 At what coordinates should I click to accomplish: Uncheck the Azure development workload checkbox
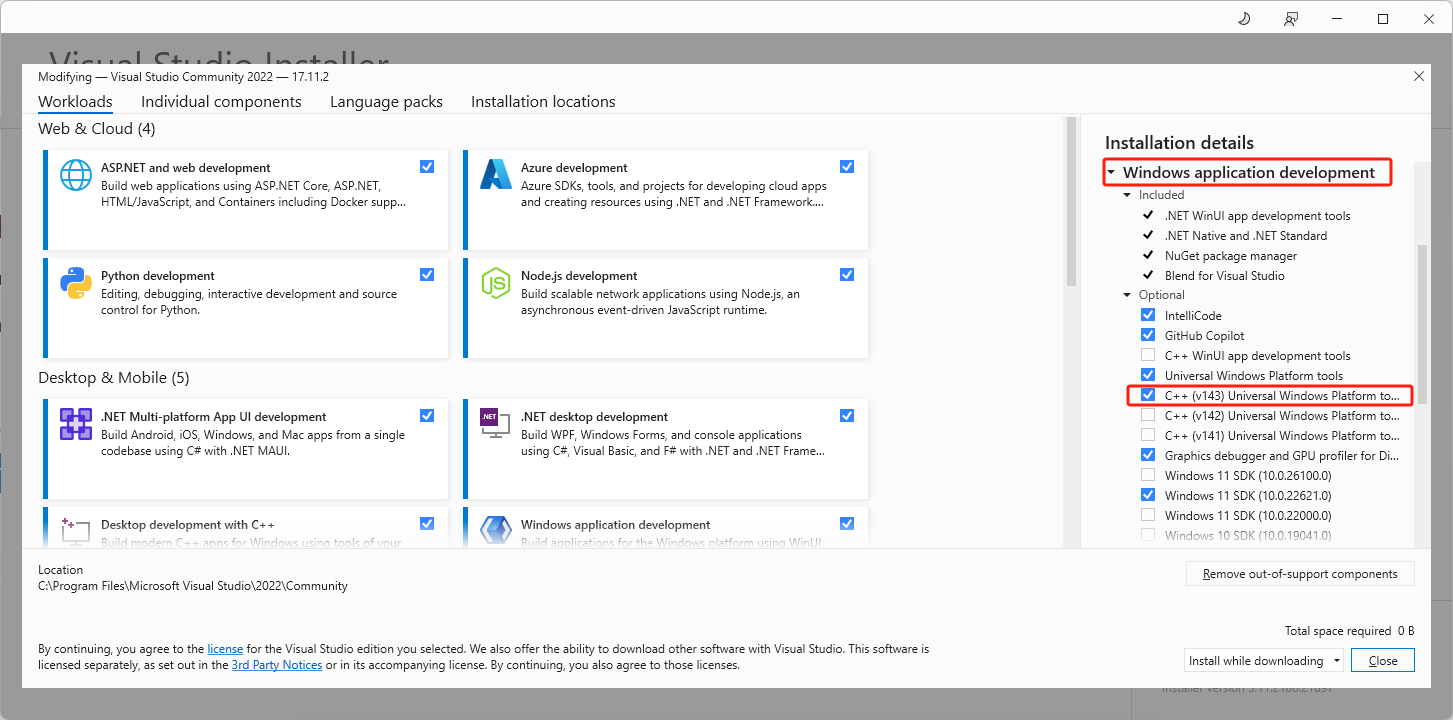coord(847,167)
